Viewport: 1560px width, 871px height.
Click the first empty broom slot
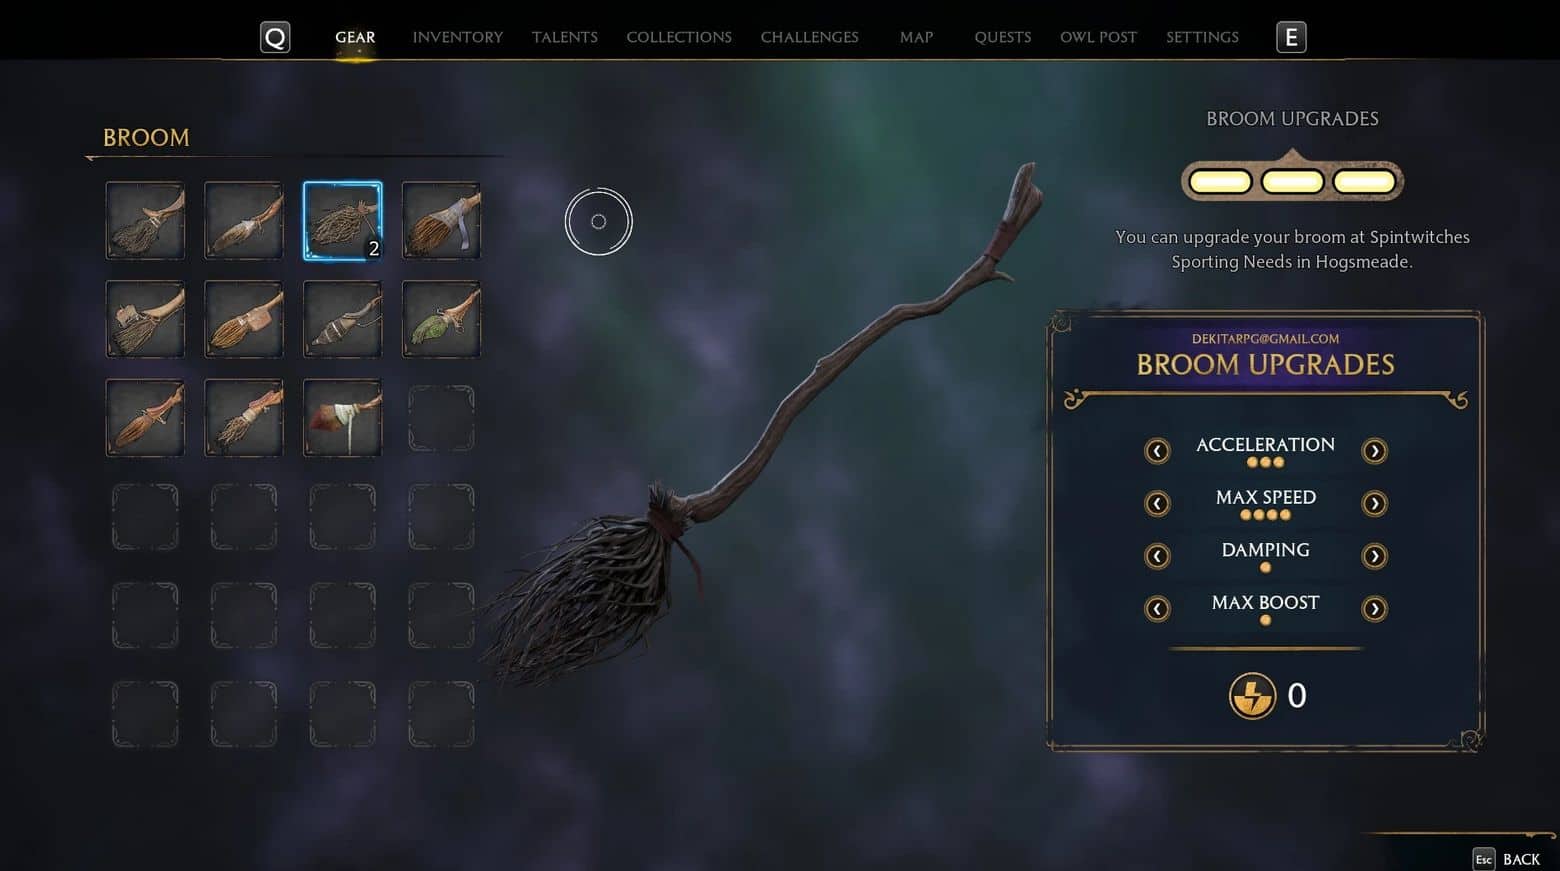click(x=441, y=418)
